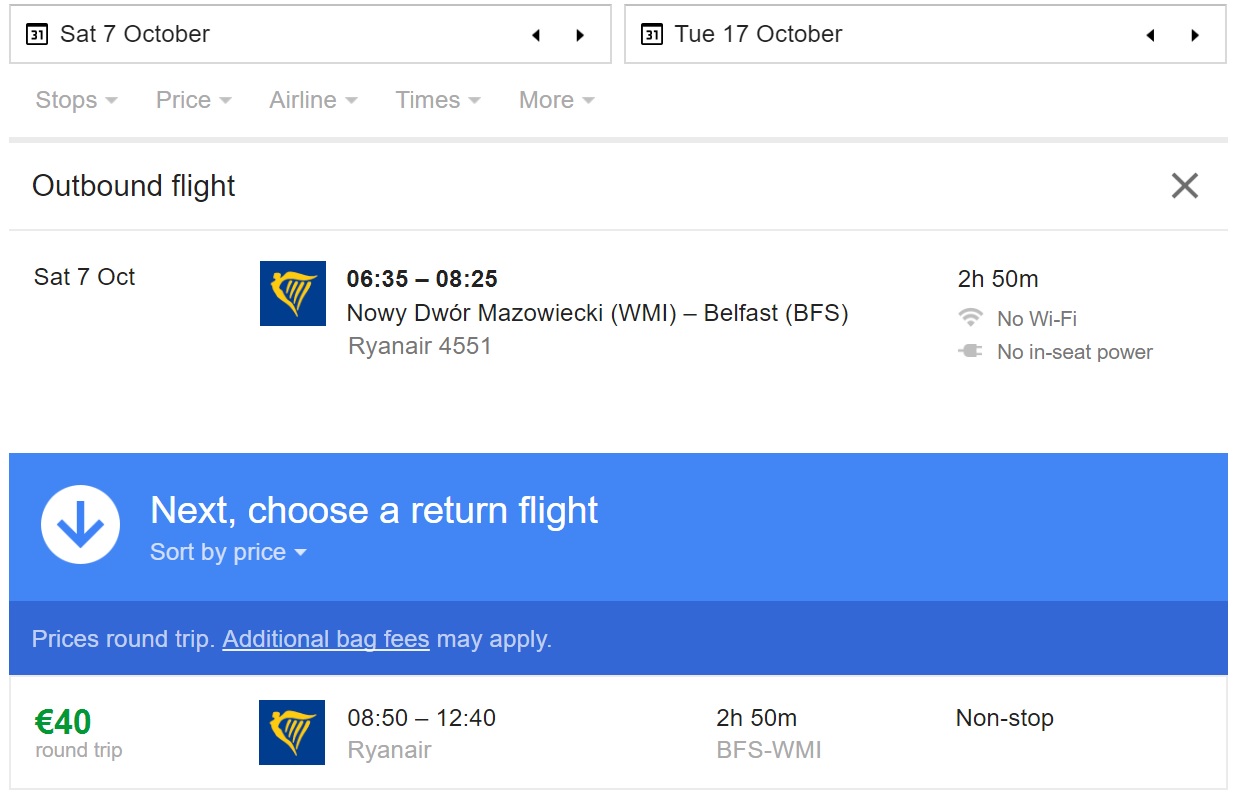The image size is (1240, 805).
Task: Advance departure date with next-day arrow
Action: (x=580, y=36)
